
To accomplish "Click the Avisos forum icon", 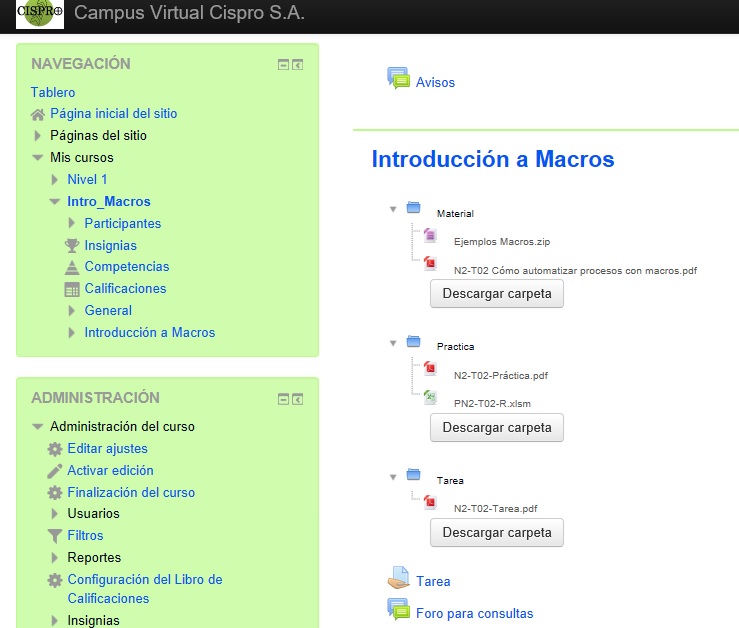I will [398, 79].
